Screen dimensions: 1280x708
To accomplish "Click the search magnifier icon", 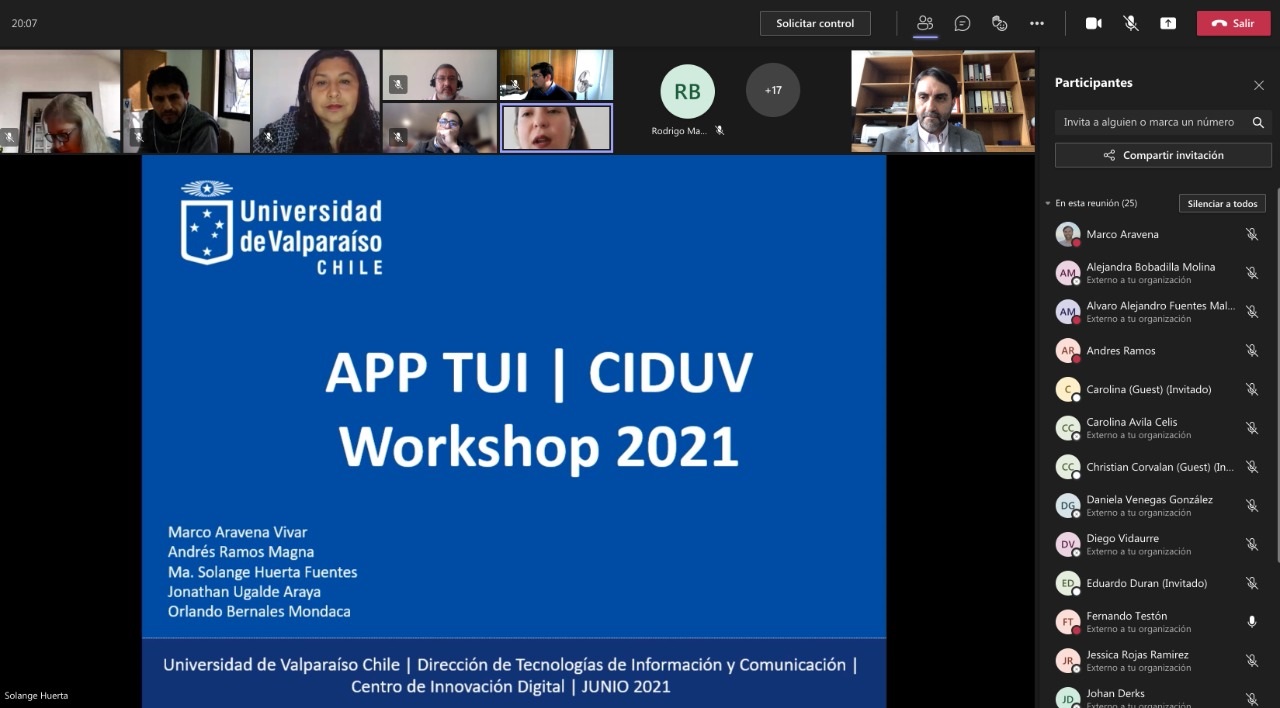I will pyautogui.click(x=1258, y=122).
